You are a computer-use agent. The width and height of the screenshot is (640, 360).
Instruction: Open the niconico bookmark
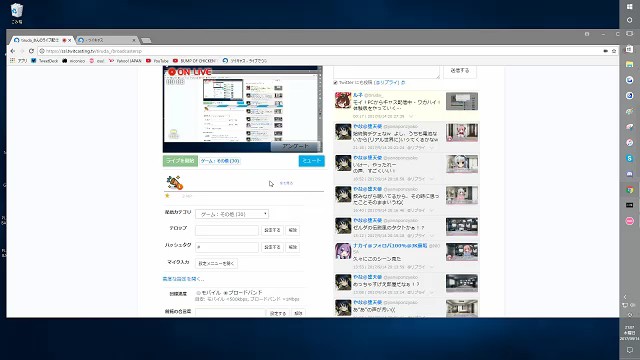[73, 61]
